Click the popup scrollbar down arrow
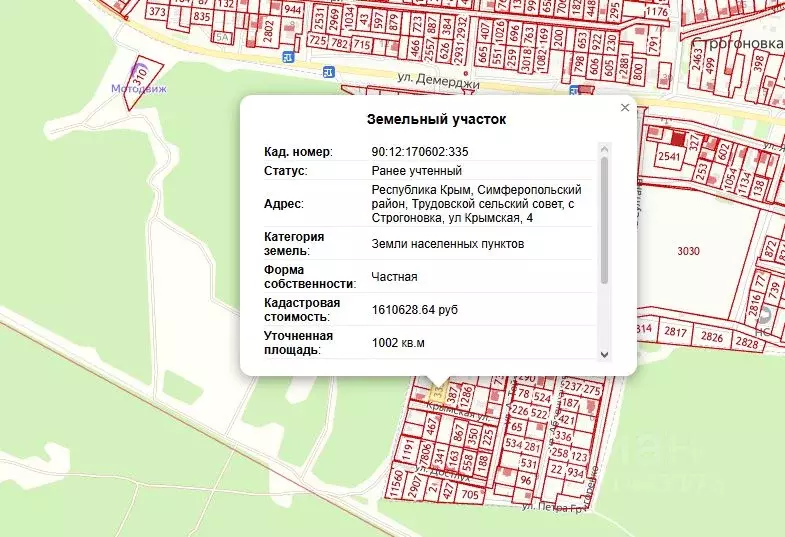Image resolution: width=785 pixels, height=537 pixels. pos(604,354)
